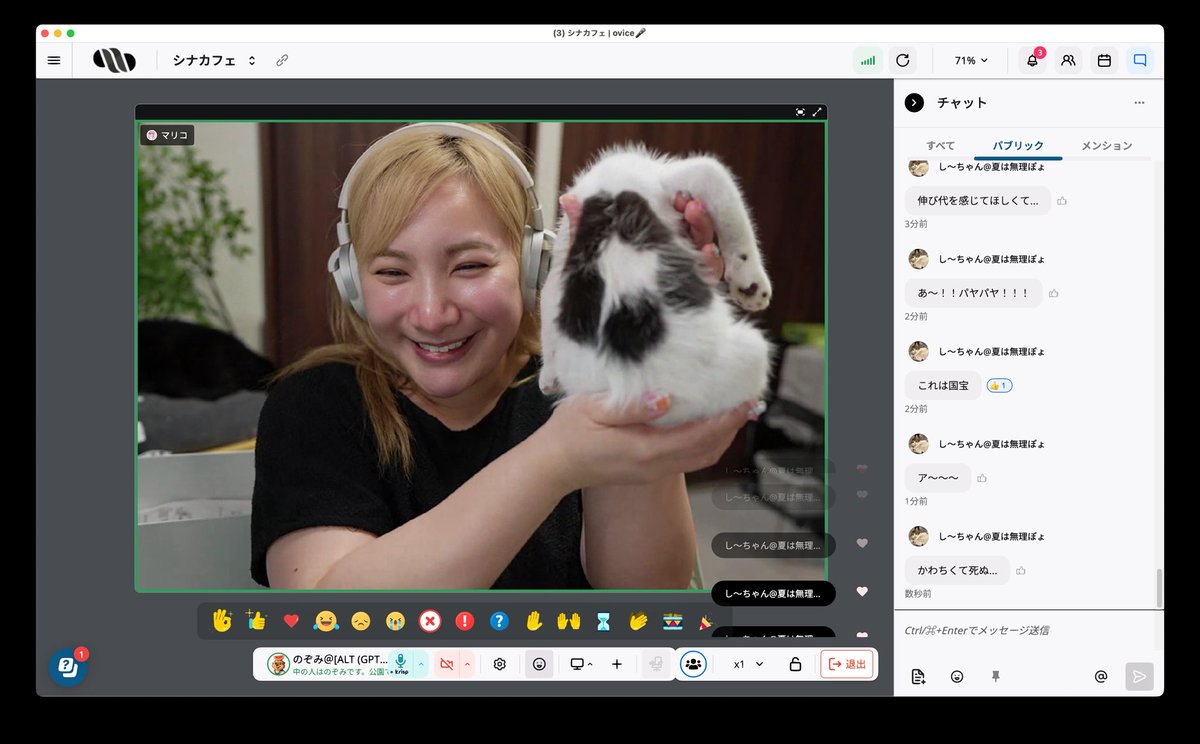The image size is (1200, 744).
Task: Open the x1 speed dropdown
Action: [748, 664]
